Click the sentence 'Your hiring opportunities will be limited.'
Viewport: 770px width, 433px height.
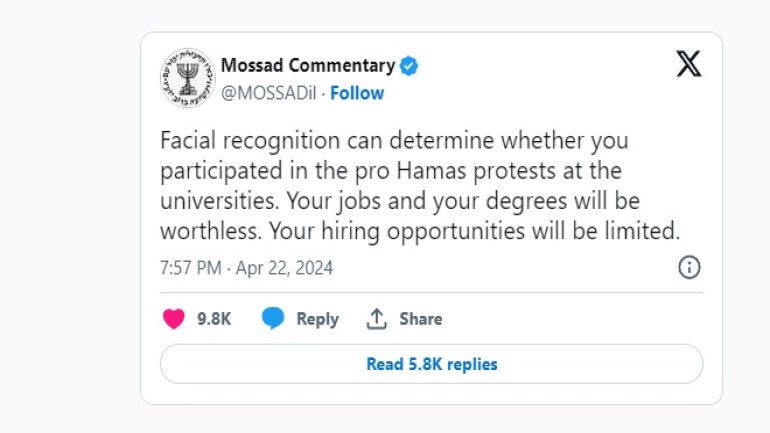tap(474, 231)
